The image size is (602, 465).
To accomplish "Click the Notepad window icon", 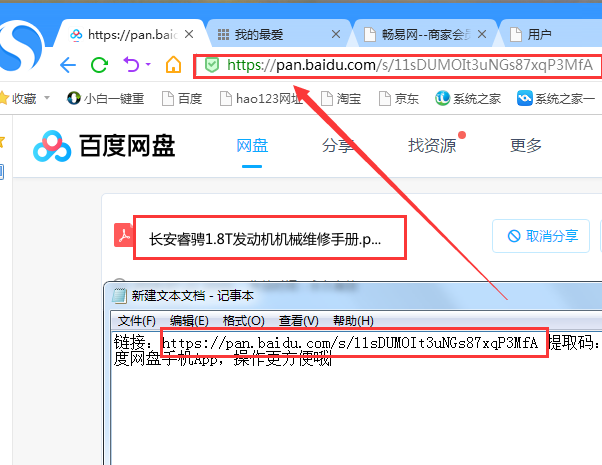I will (119, 296).
